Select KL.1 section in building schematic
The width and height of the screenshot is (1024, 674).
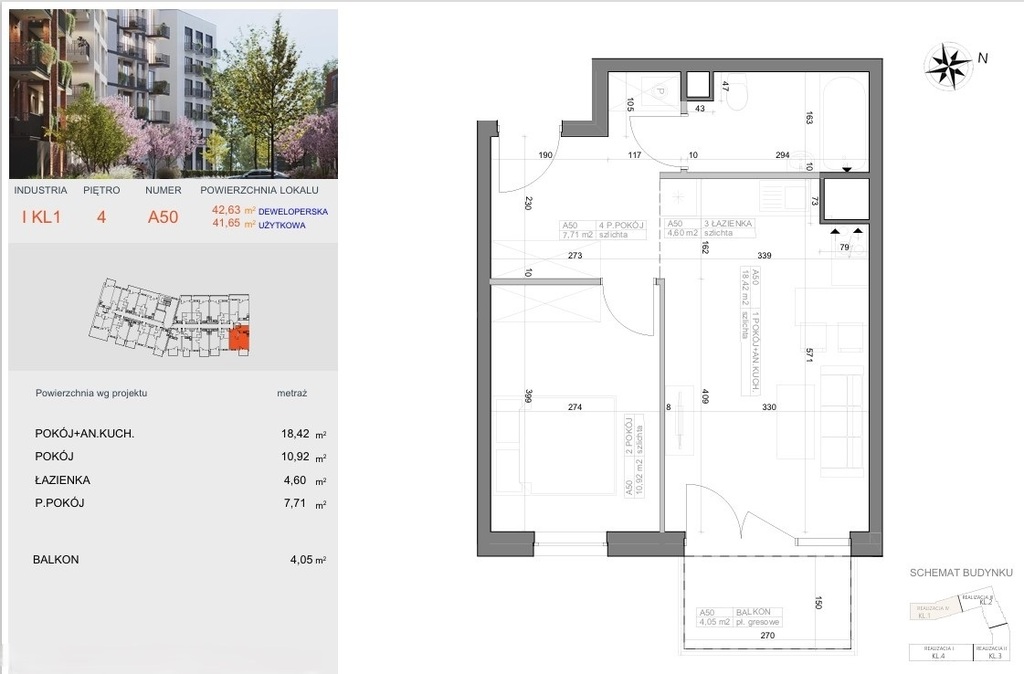coord(931,611)
